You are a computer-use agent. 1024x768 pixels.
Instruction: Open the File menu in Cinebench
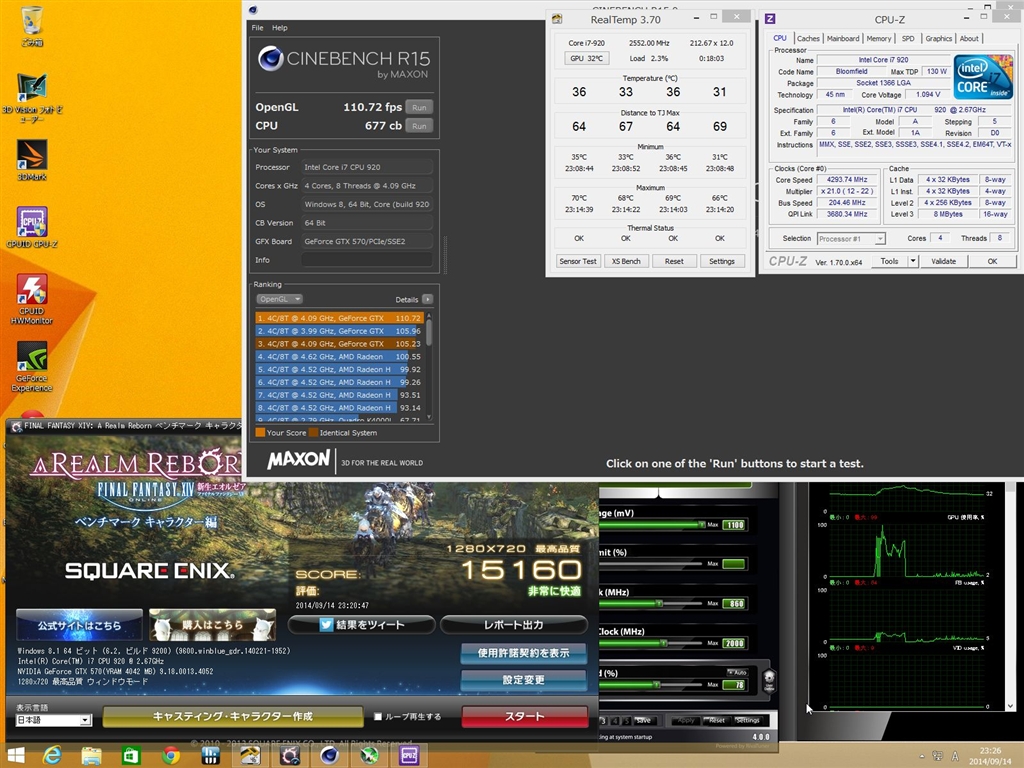click(257, 28)
